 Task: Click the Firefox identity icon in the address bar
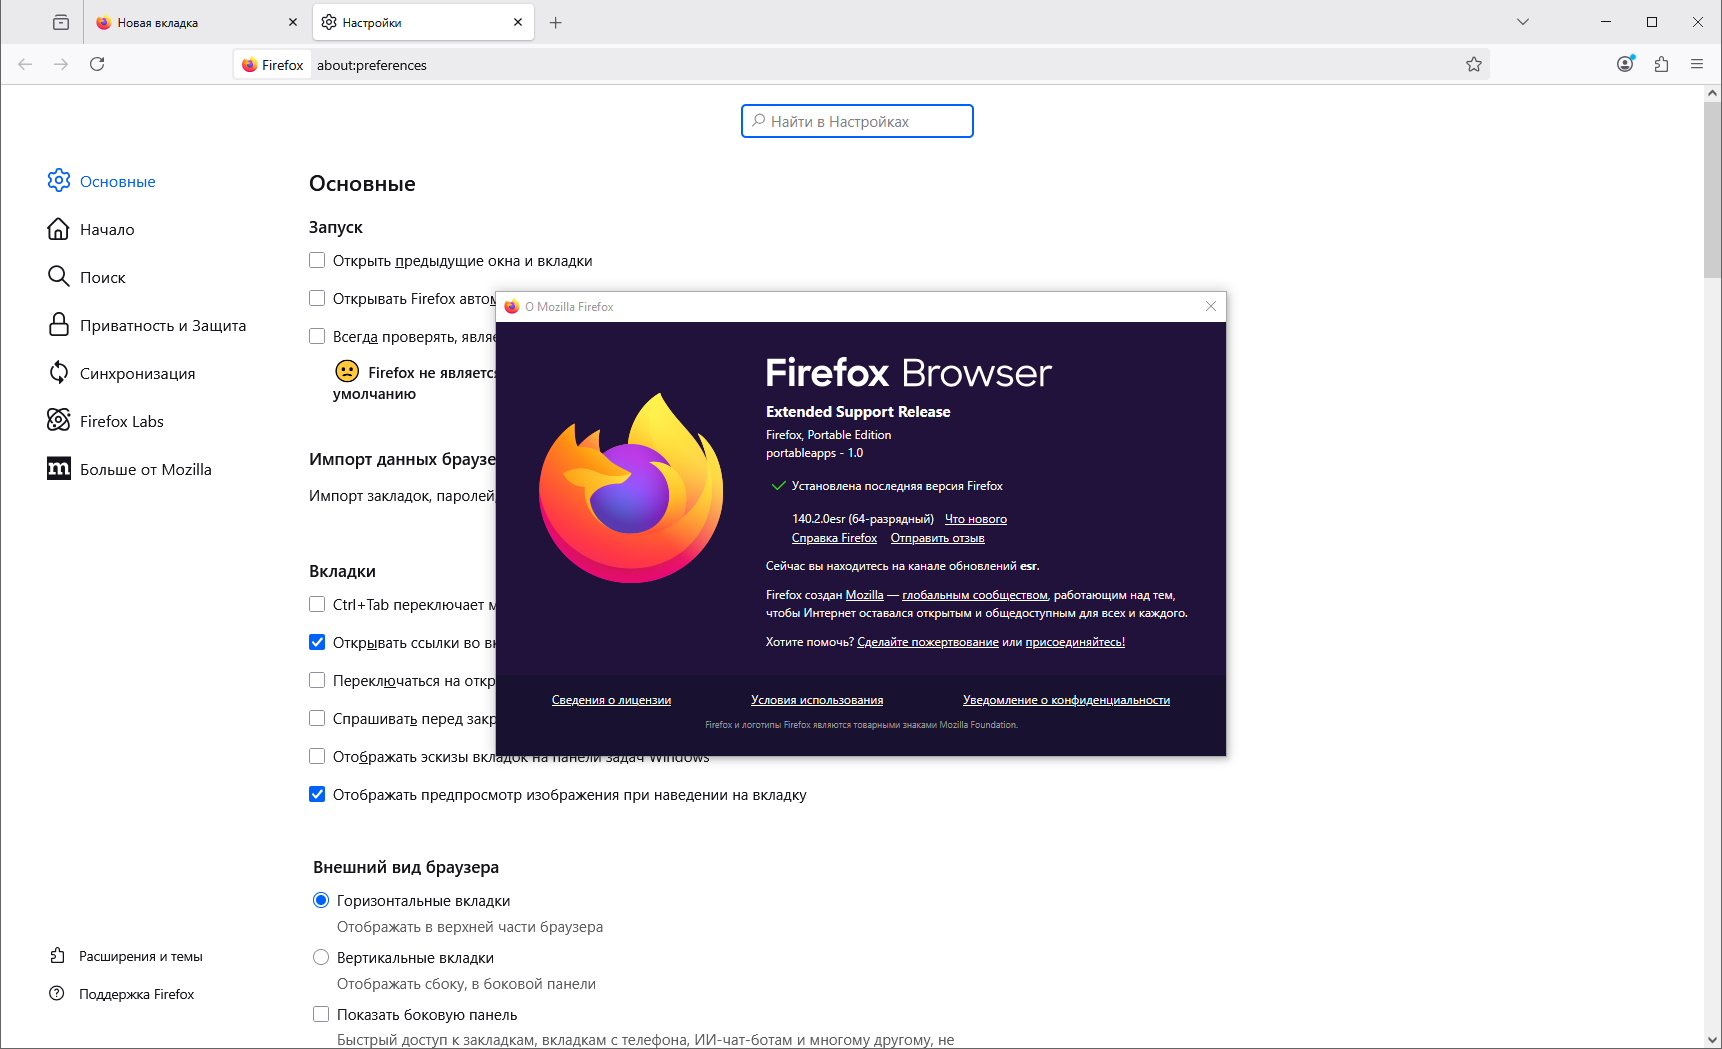coord(272,65)
